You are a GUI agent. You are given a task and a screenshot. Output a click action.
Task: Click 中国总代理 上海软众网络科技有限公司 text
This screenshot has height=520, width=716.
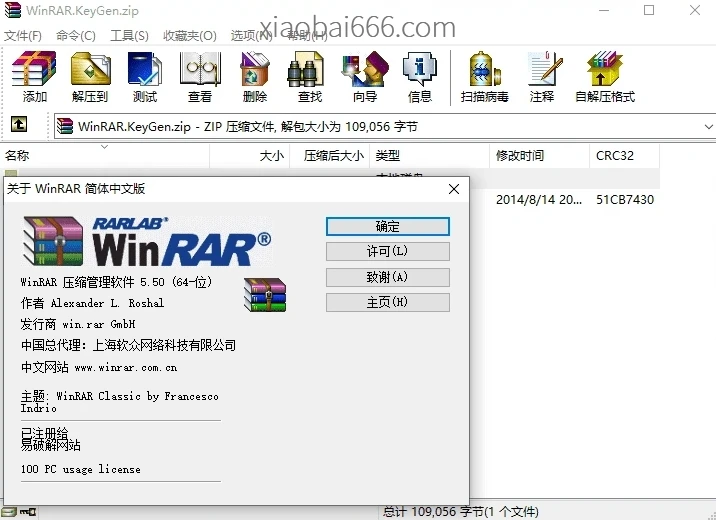point(128,346)
